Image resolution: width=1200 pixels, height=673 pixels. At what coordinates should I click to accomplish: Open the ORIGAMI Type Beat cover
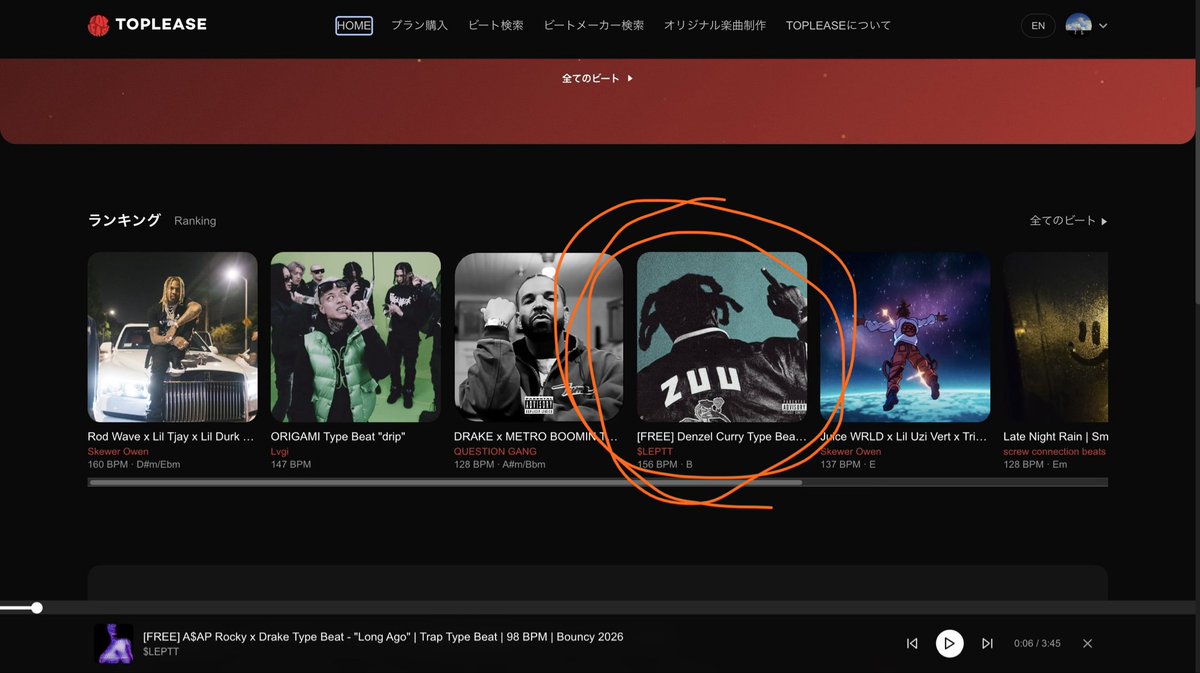tap(356, 337)
